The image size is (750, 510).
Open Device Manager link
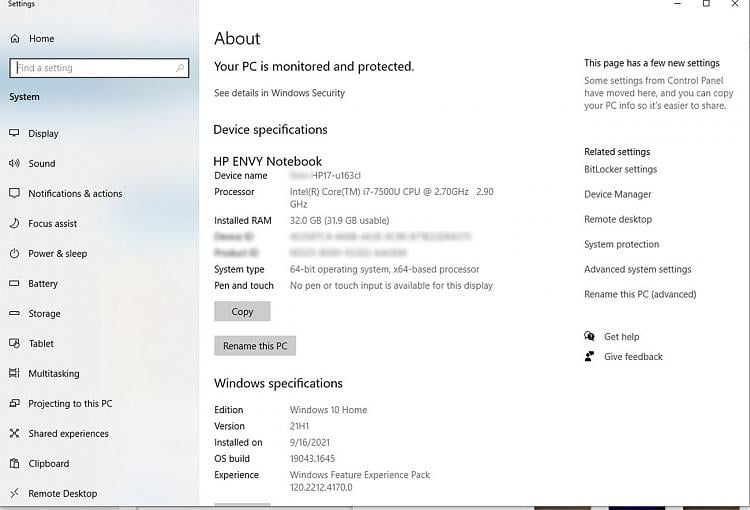(x=618, y=194)
